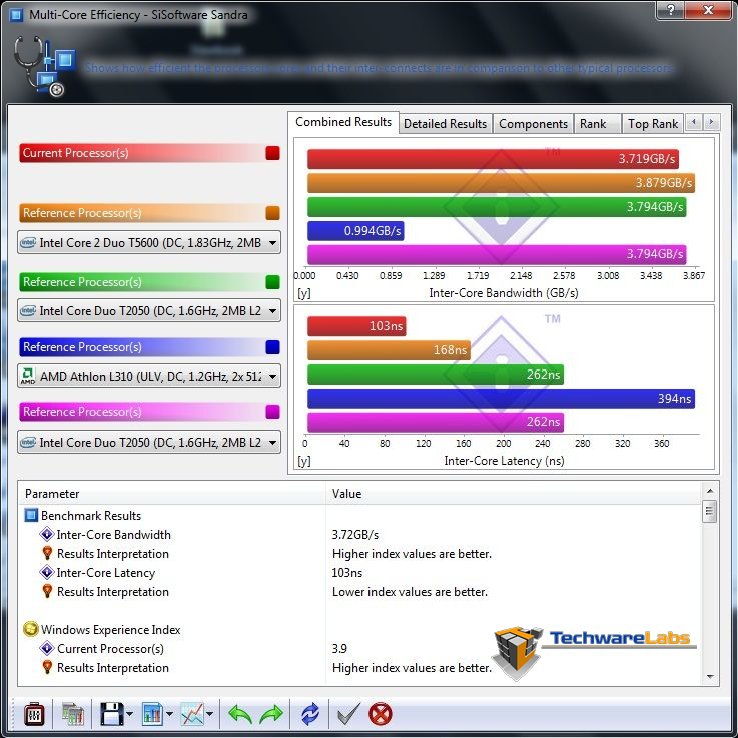Click the orange 168ns latency bar
Viewport: 738px width, 738px height.
(x=389, y=350)
